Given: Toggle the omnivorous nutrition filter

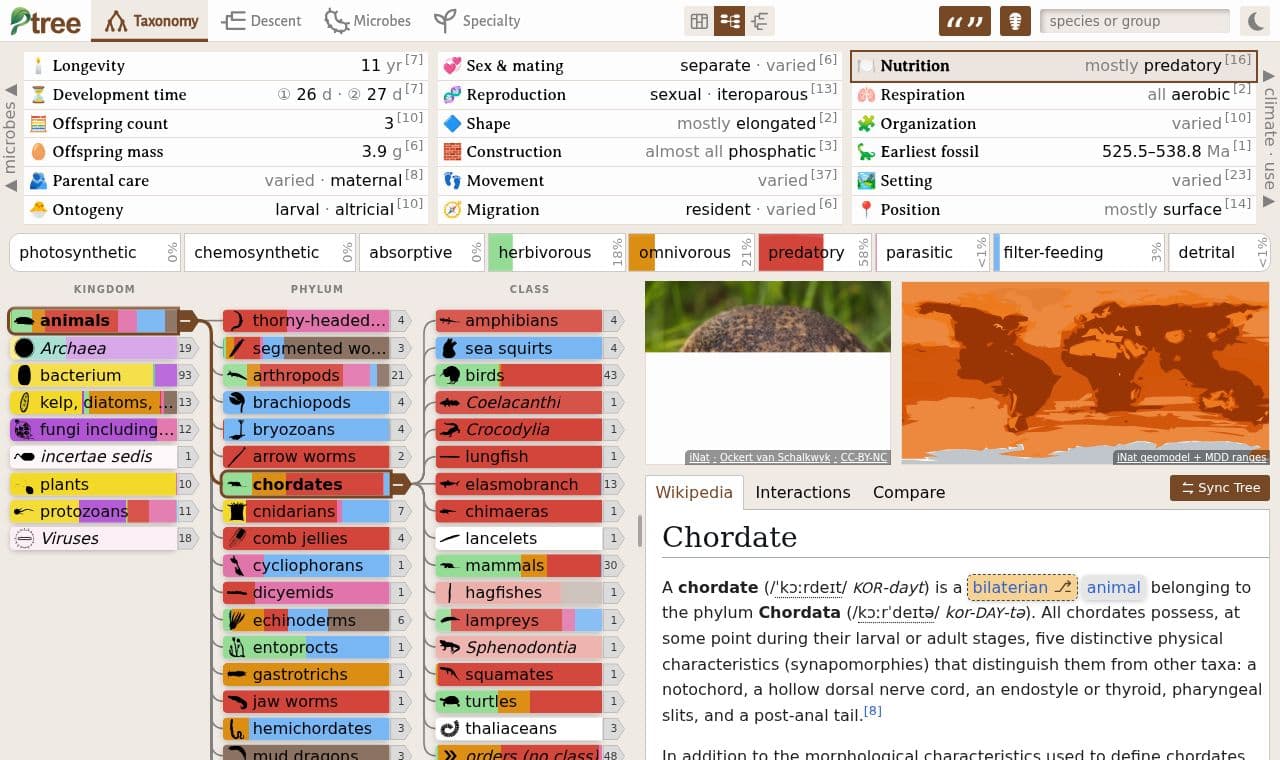Looking at the screenshot, I should (690, 253).
